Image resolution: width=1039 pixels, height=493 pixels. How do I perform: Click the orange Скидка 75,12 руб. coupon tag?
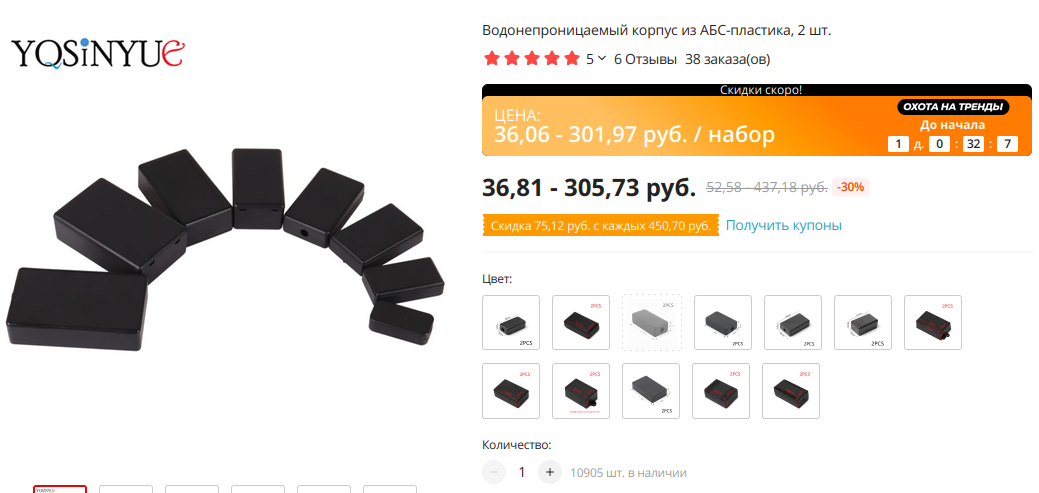[601, 226]
